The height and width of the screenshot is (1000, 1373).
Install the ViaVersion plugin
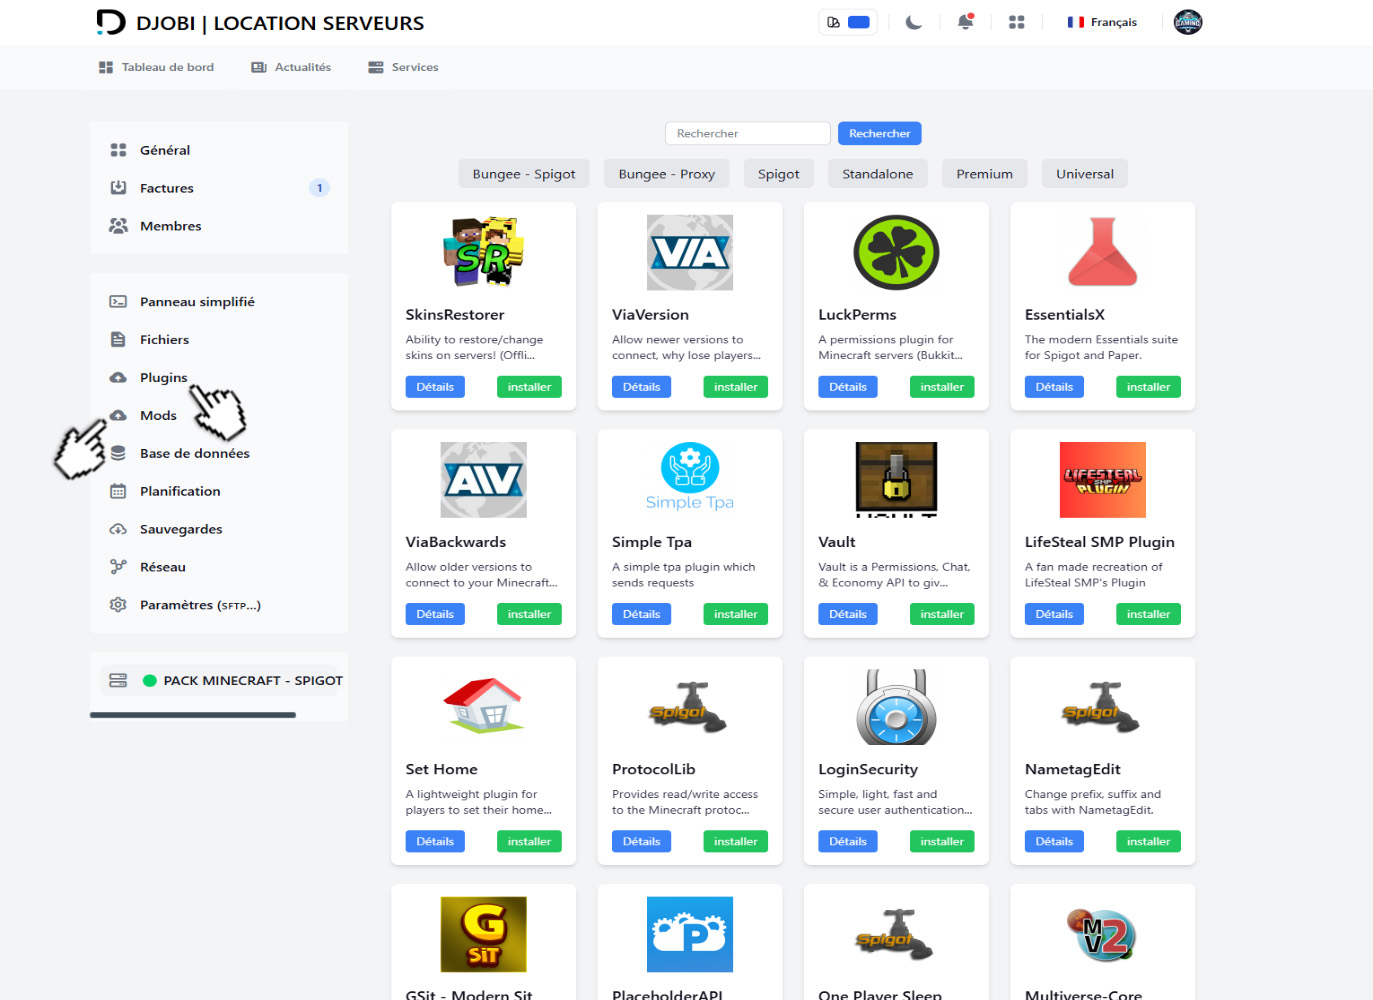coord(736,387)
